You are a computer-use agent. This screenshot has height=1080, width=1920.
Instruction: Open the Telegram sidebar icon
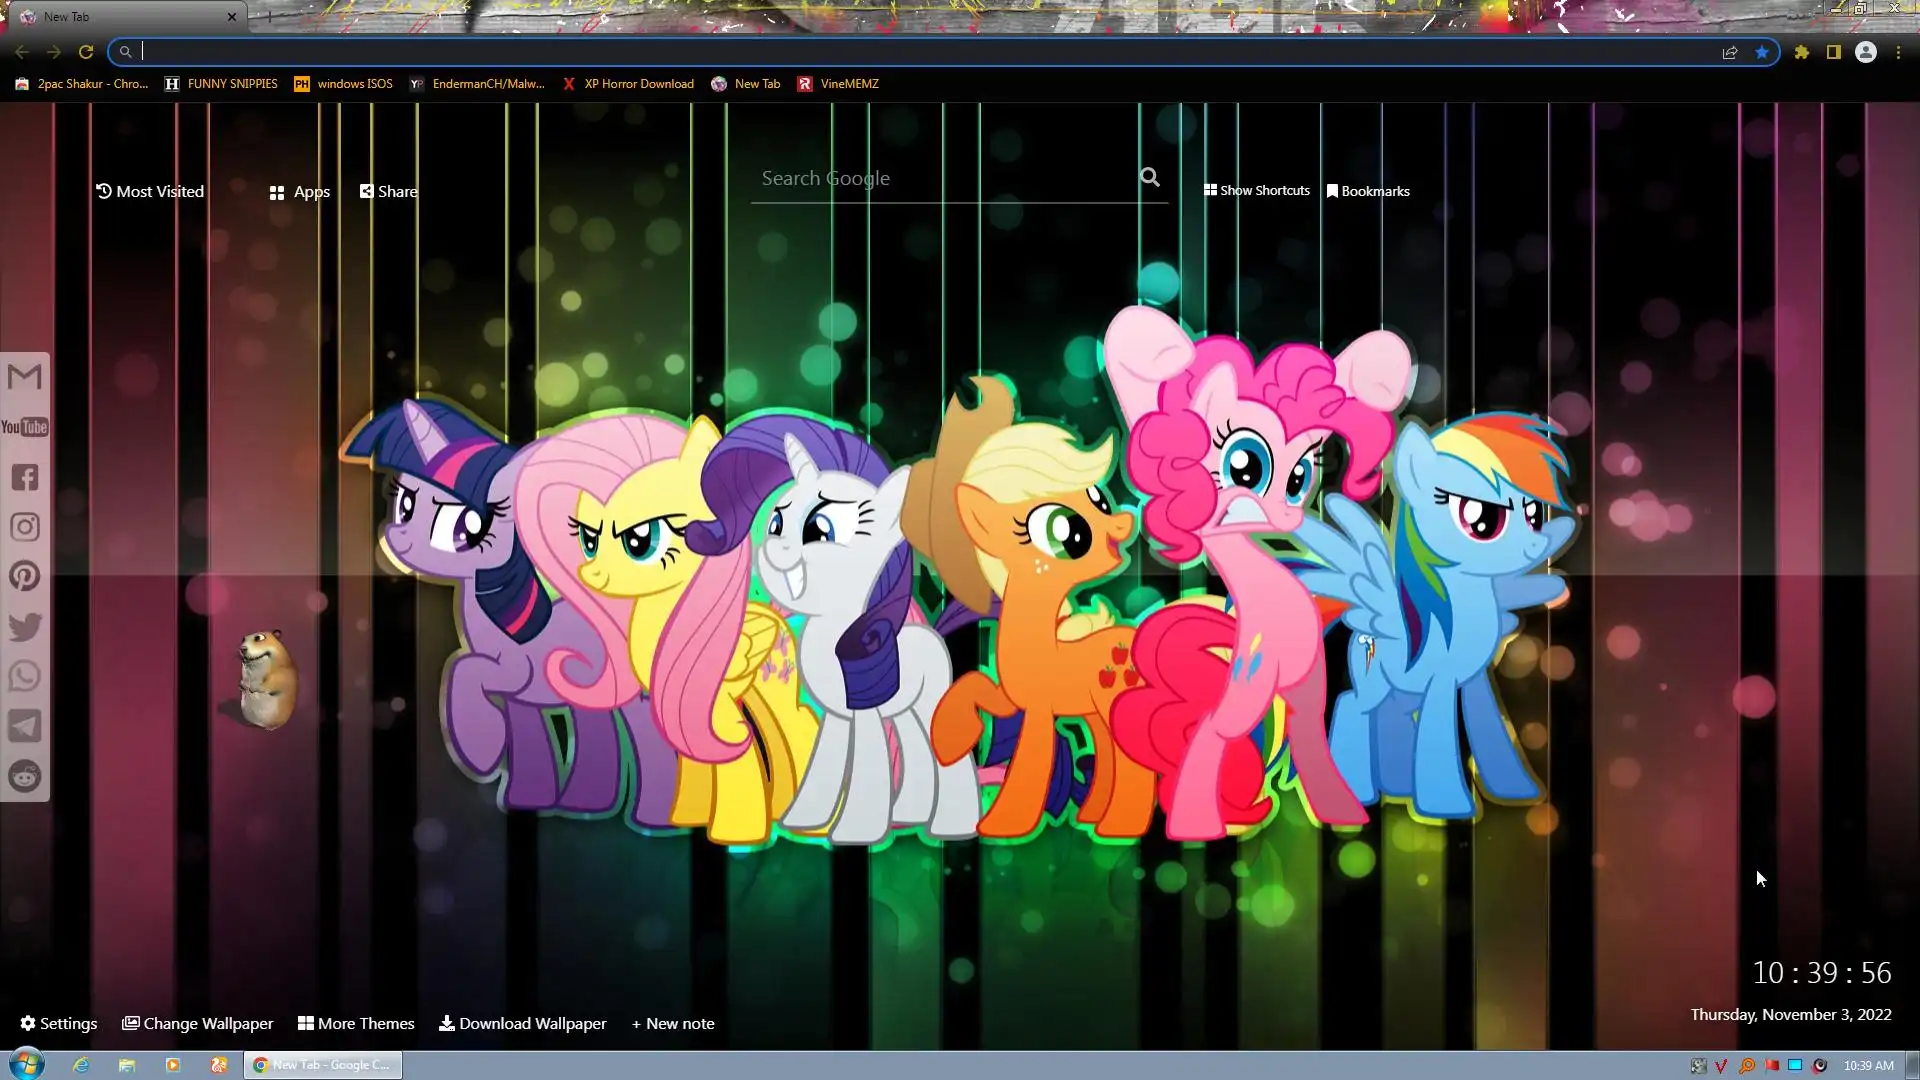(x=25, y=726)
